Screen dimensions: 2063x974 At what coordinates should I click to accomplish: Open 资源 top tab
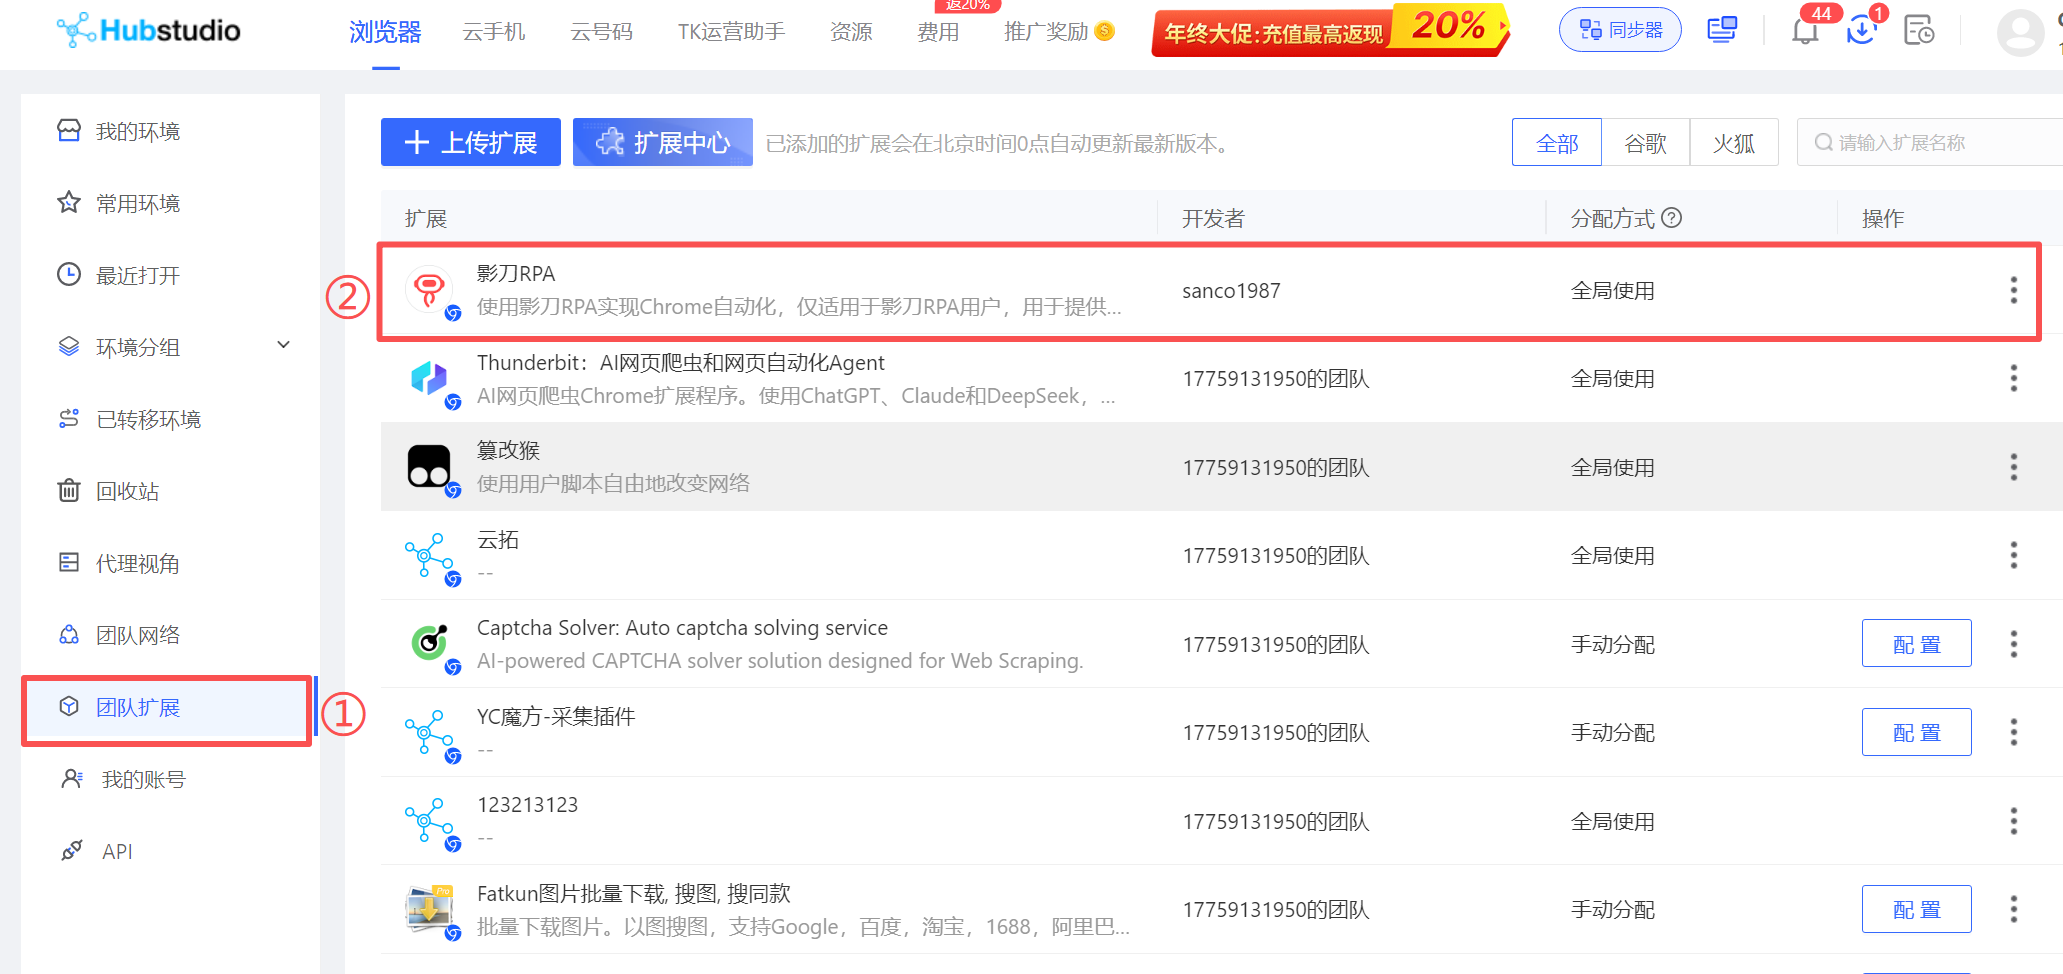851,32
